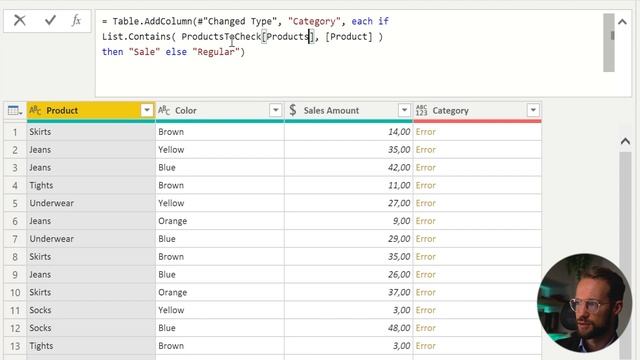Click the fx function icon
The height and width of the screenshot is (360, 640).
(76, 20)
